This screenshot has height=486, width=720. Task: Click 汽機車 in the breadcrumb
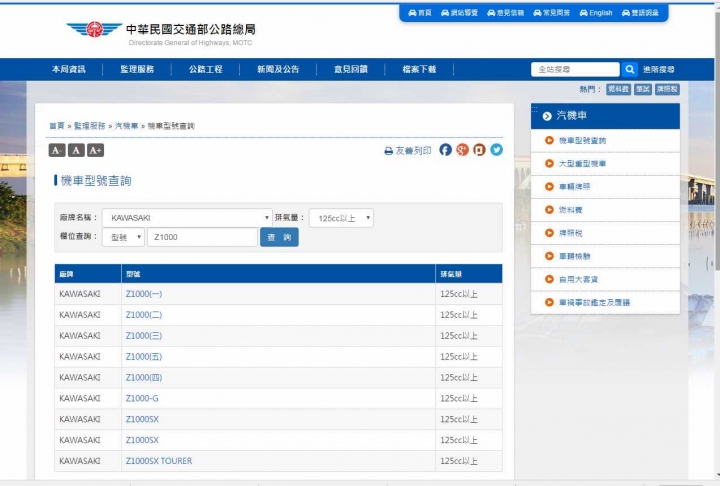click(x=126, y=126)
